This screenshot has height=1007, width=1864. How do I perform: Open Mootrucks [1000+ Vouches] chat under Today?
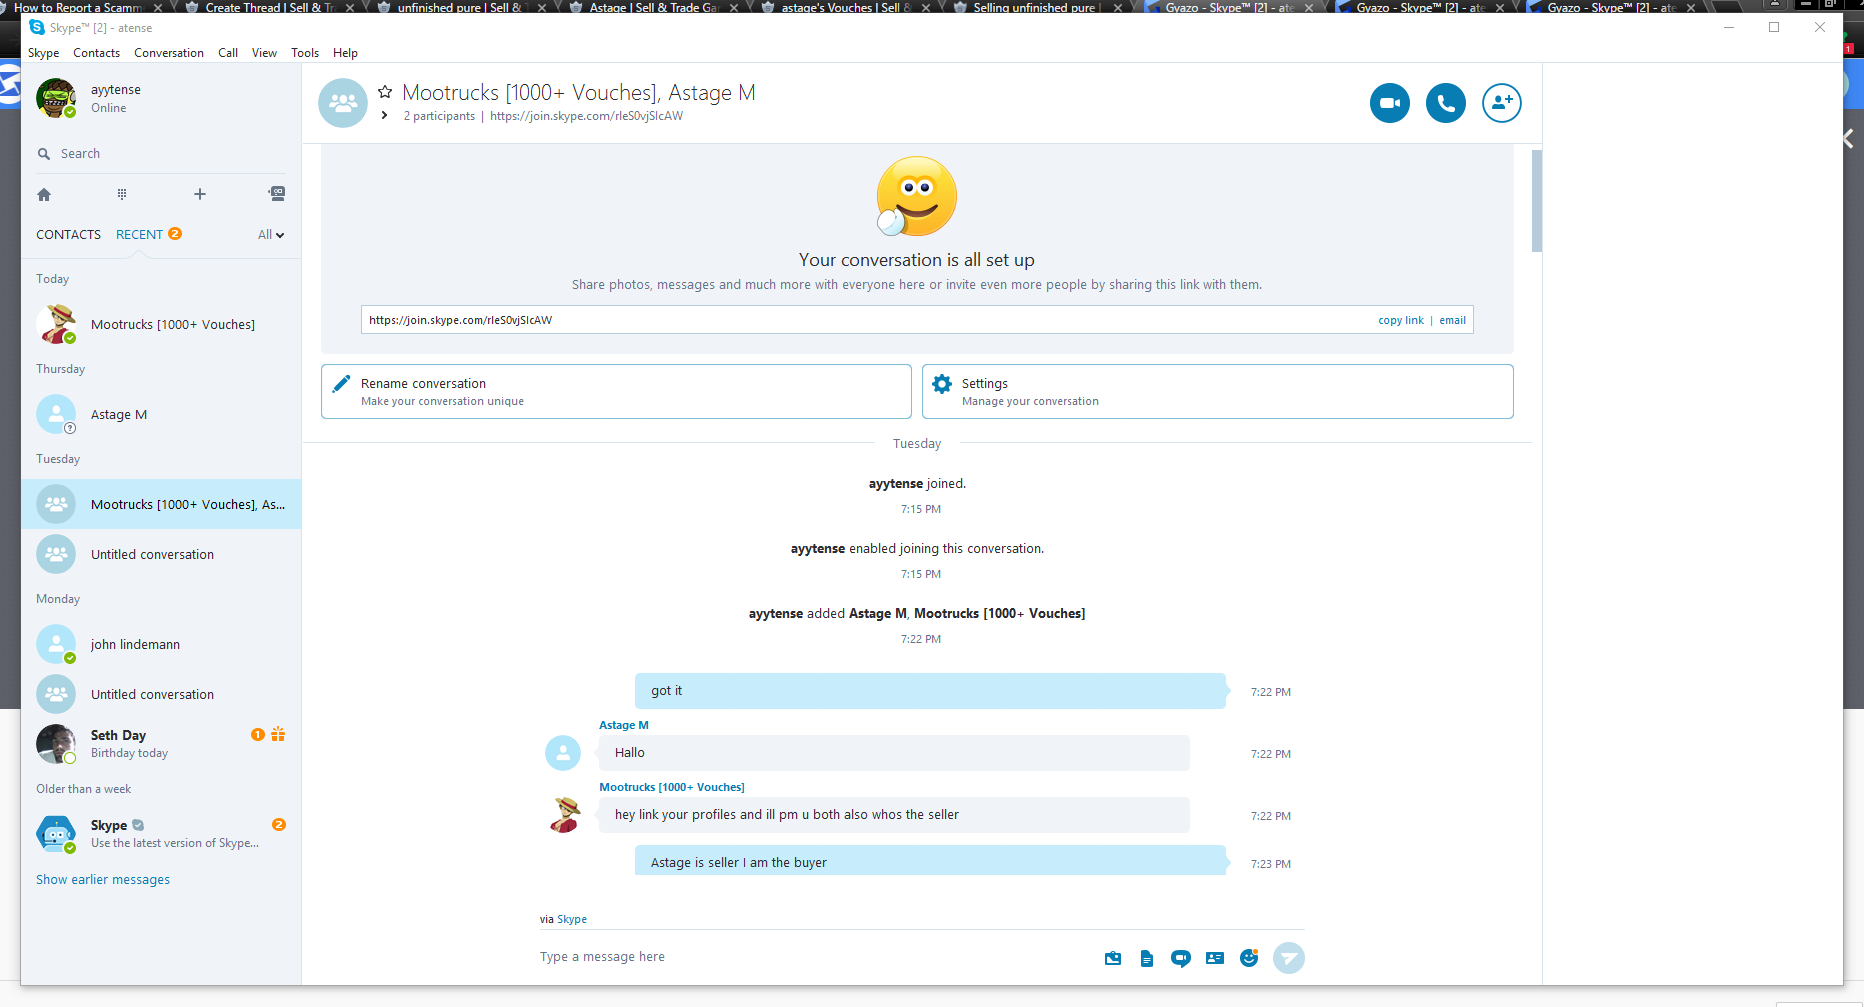[161, 324]
